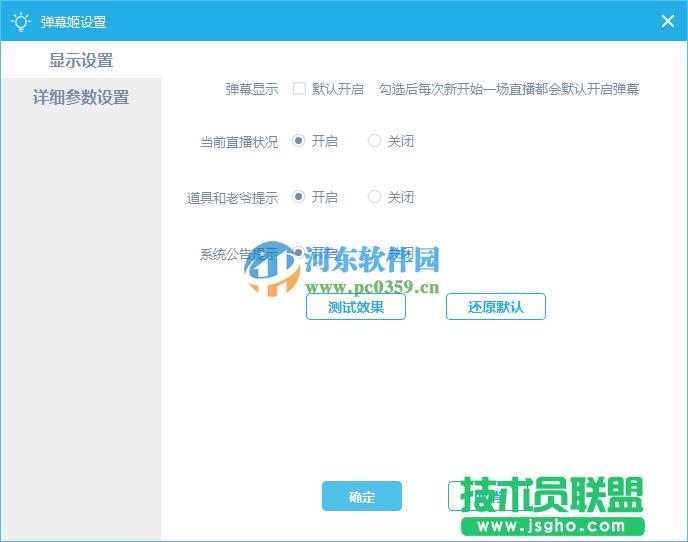Turn off 系统公告提示 with 关闭
Screen dimensions: 688x542
coord(375,252)
